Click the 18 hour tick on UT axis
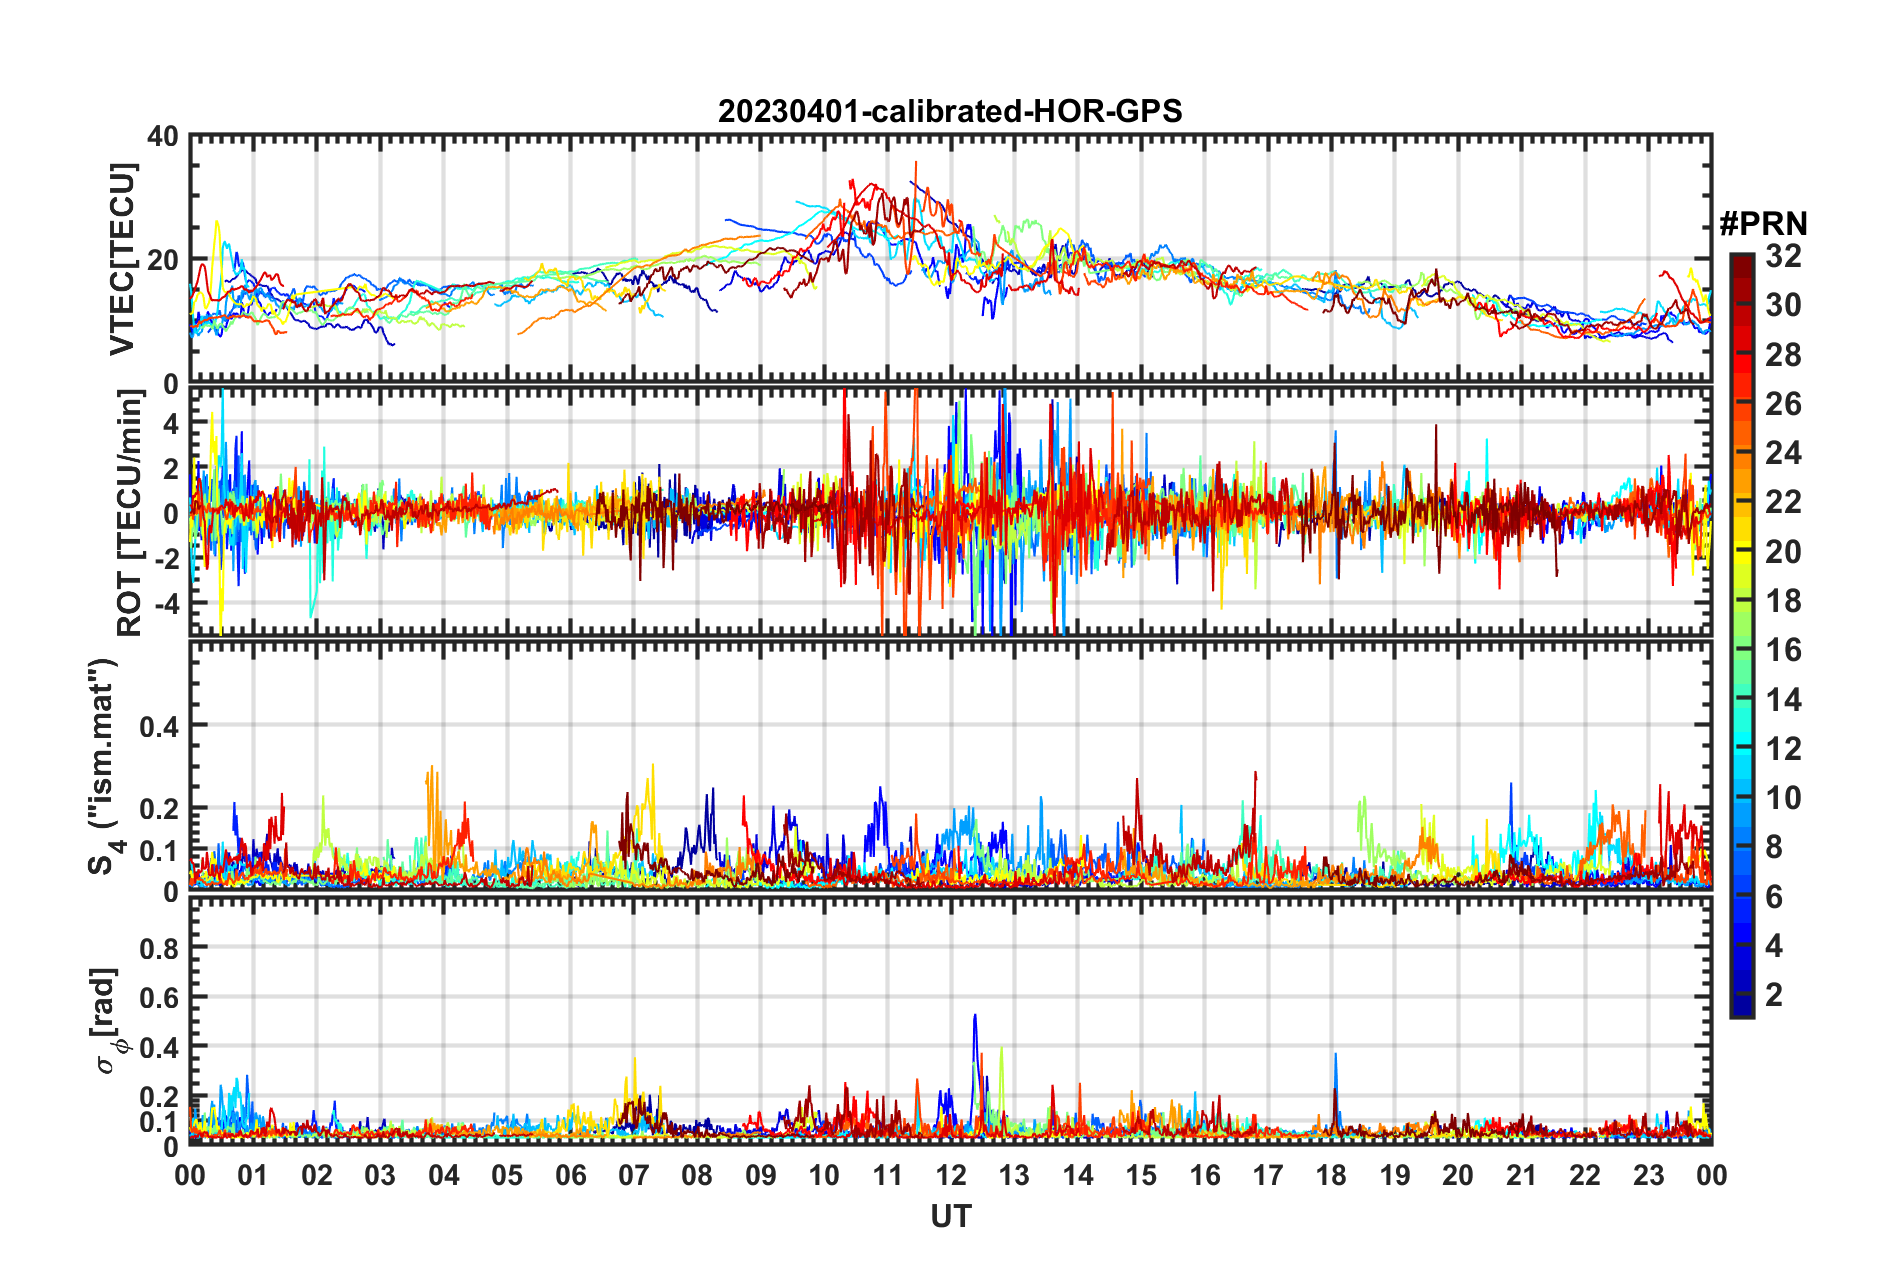 coord(1331,1175)
